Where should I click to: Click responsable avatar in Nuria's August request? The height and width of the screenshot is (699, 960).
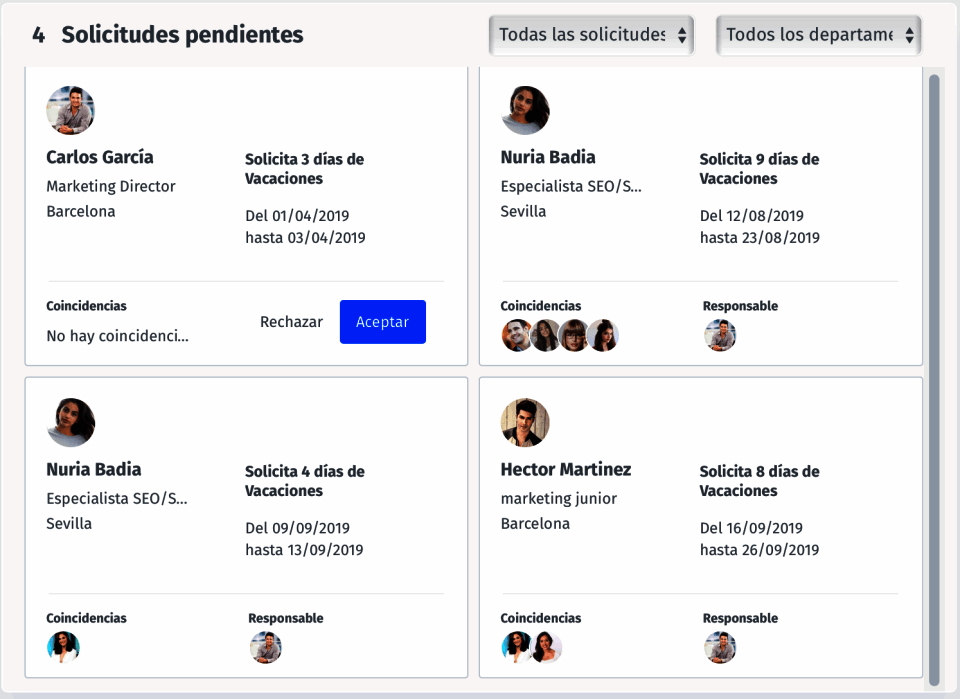(720, 336)
